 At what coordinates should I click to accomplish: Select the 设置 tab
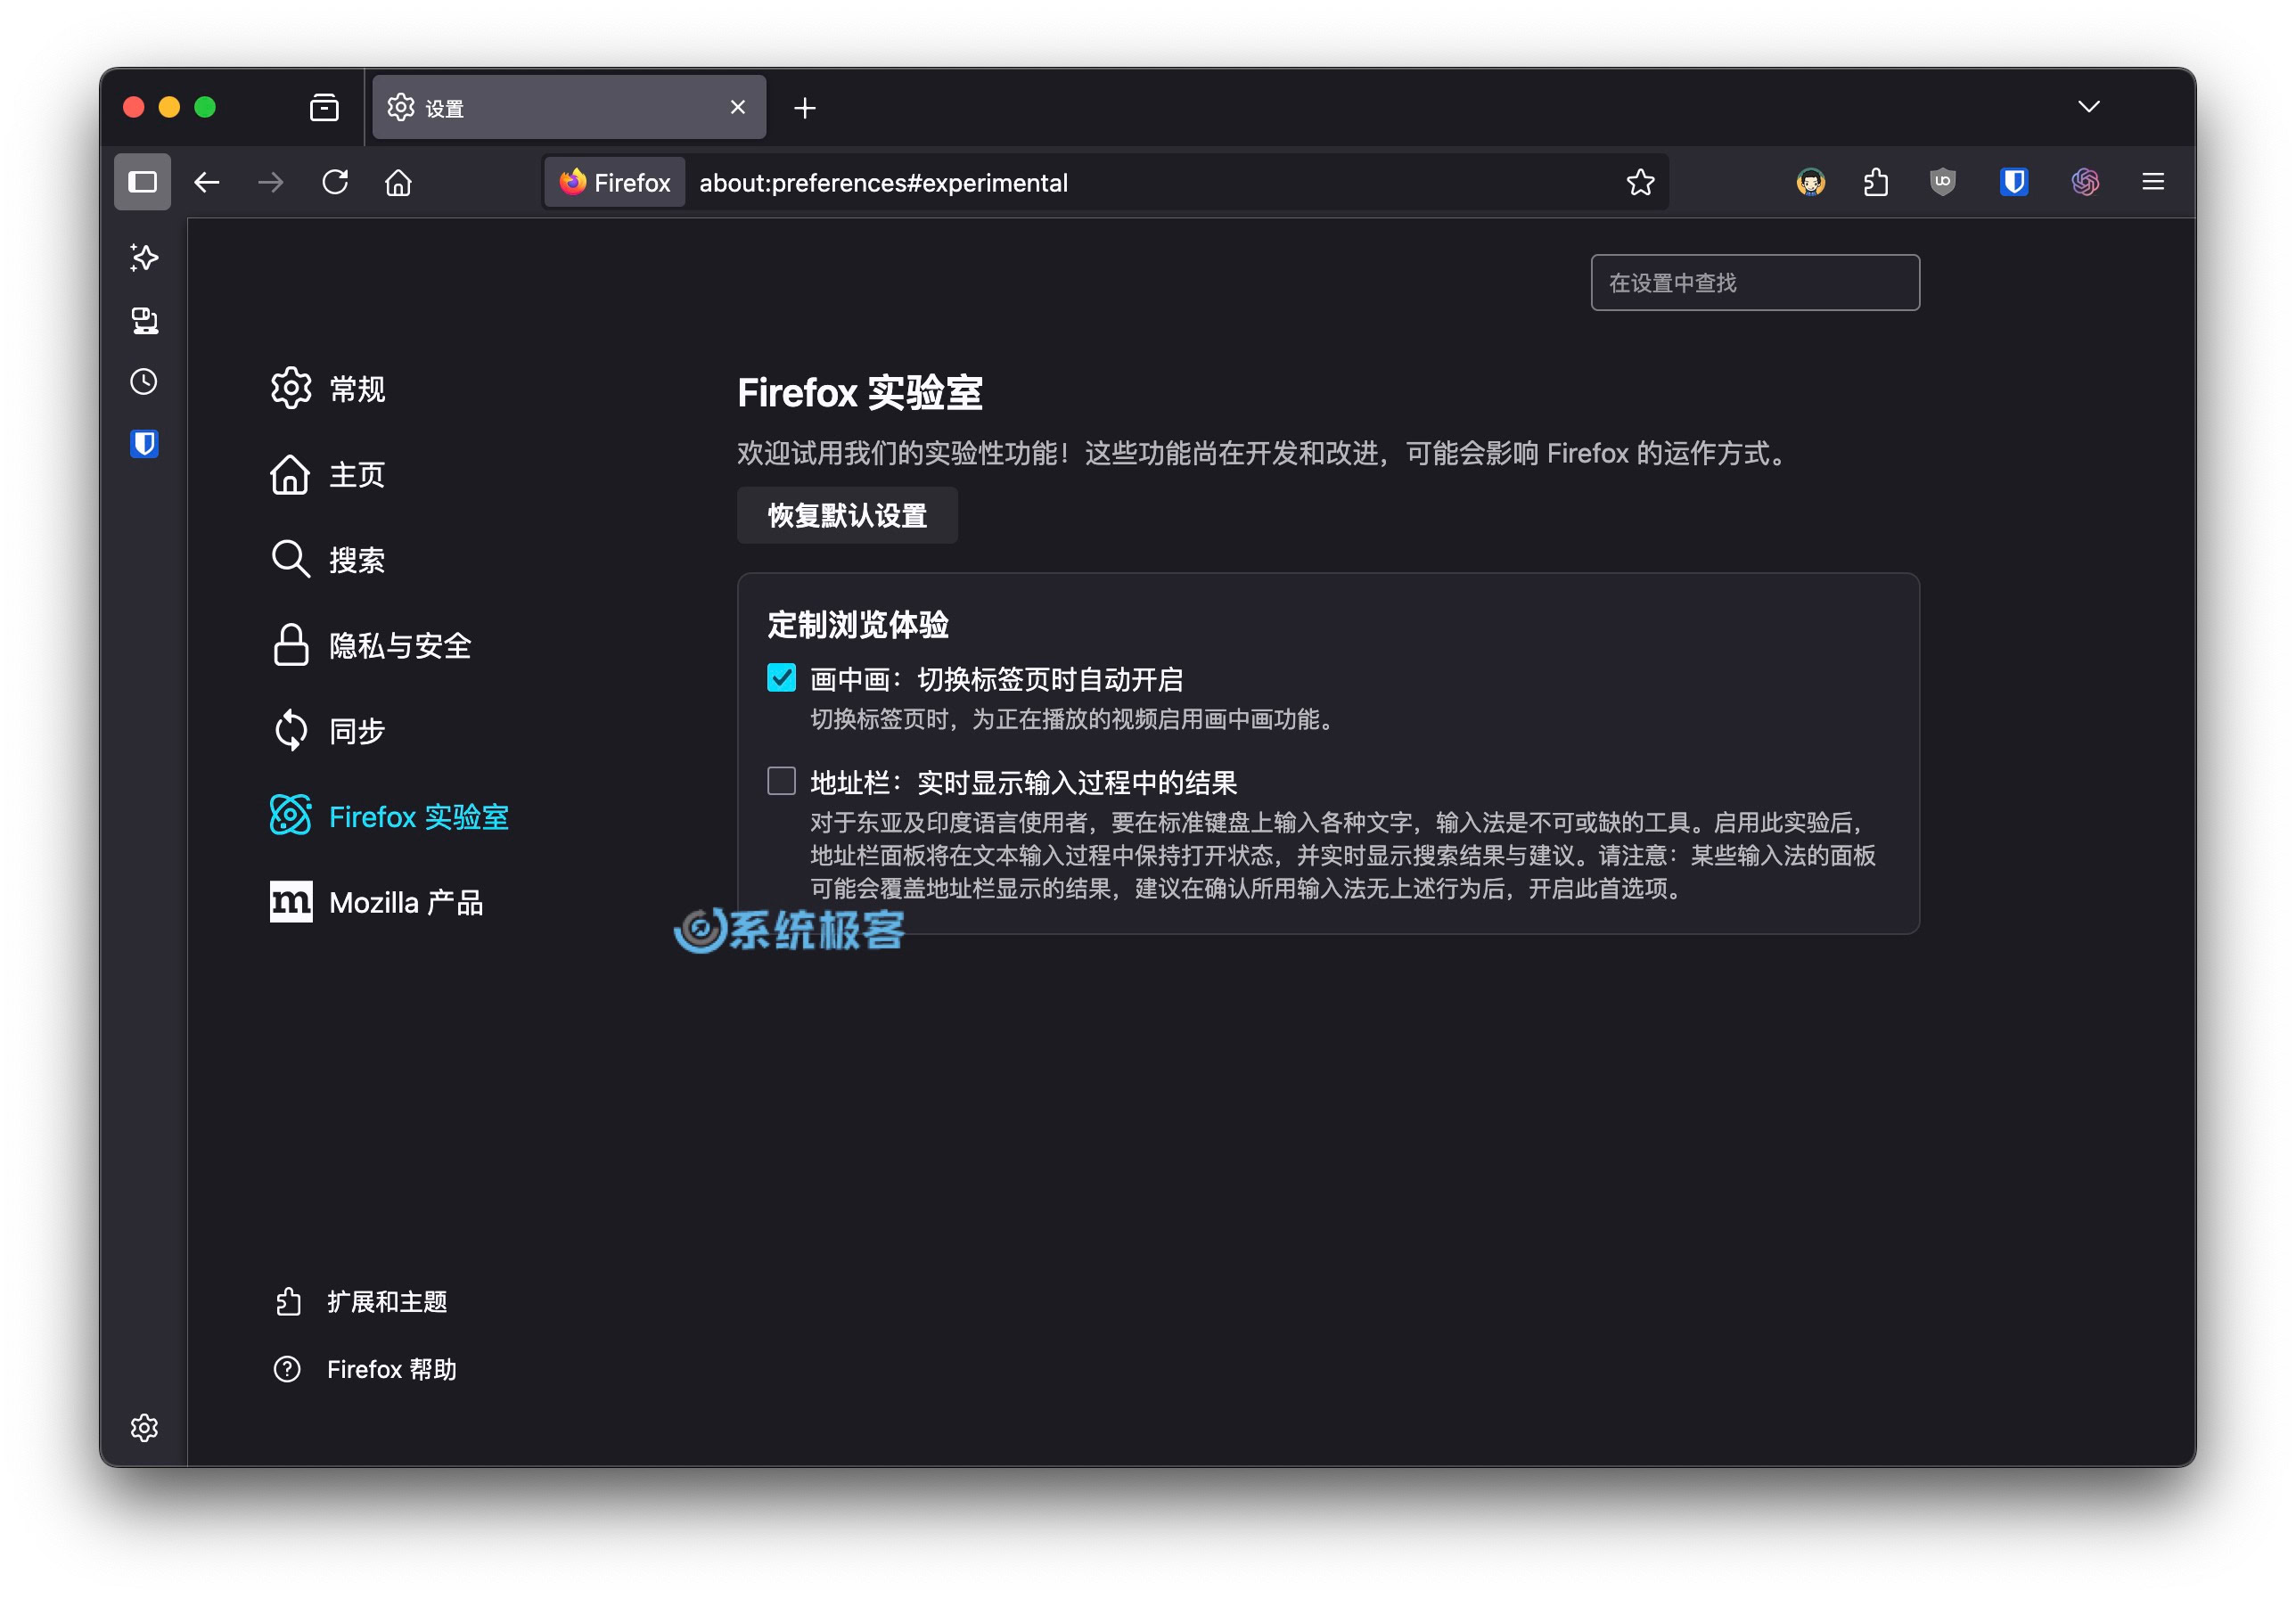point(569,107)
